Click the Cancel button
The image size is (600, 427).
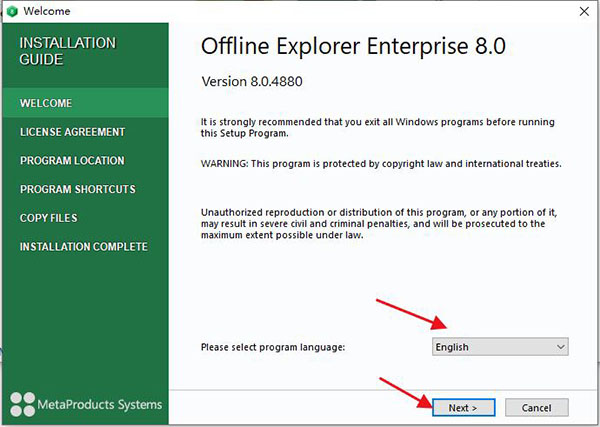pyautogui.click(x=536, y=407)
